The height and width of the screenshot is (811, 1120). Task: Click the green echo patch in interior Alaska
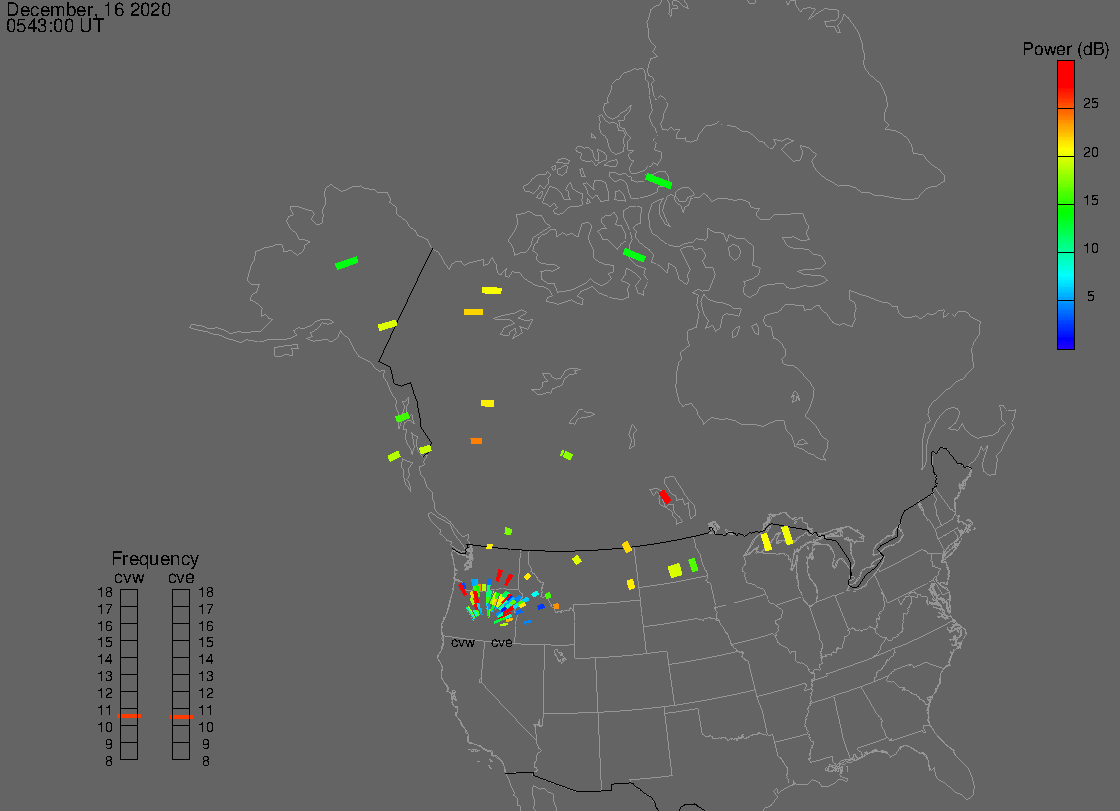tap(346, 263)
